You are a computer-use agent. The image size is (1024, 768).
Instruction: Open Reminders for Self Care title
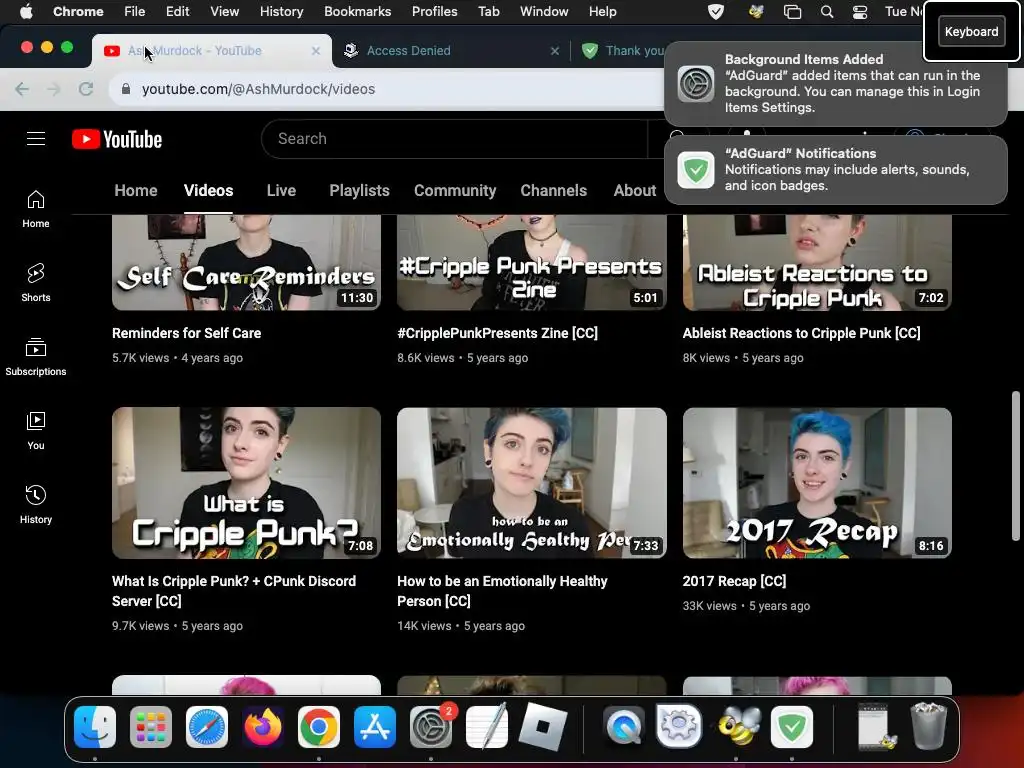click(187, 333)
